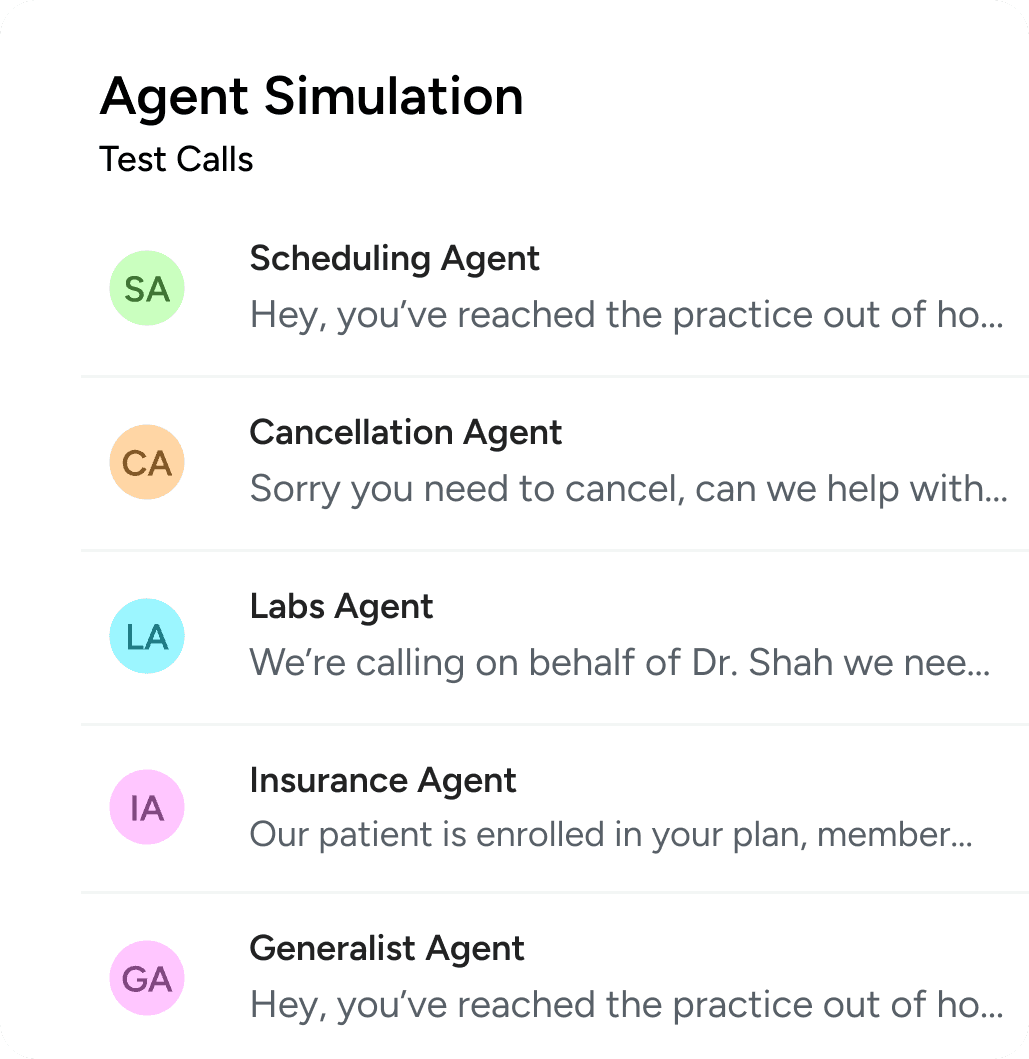Click the CA avatar for Cancellation Agent

pyautogui.click(x=146, y=462)
